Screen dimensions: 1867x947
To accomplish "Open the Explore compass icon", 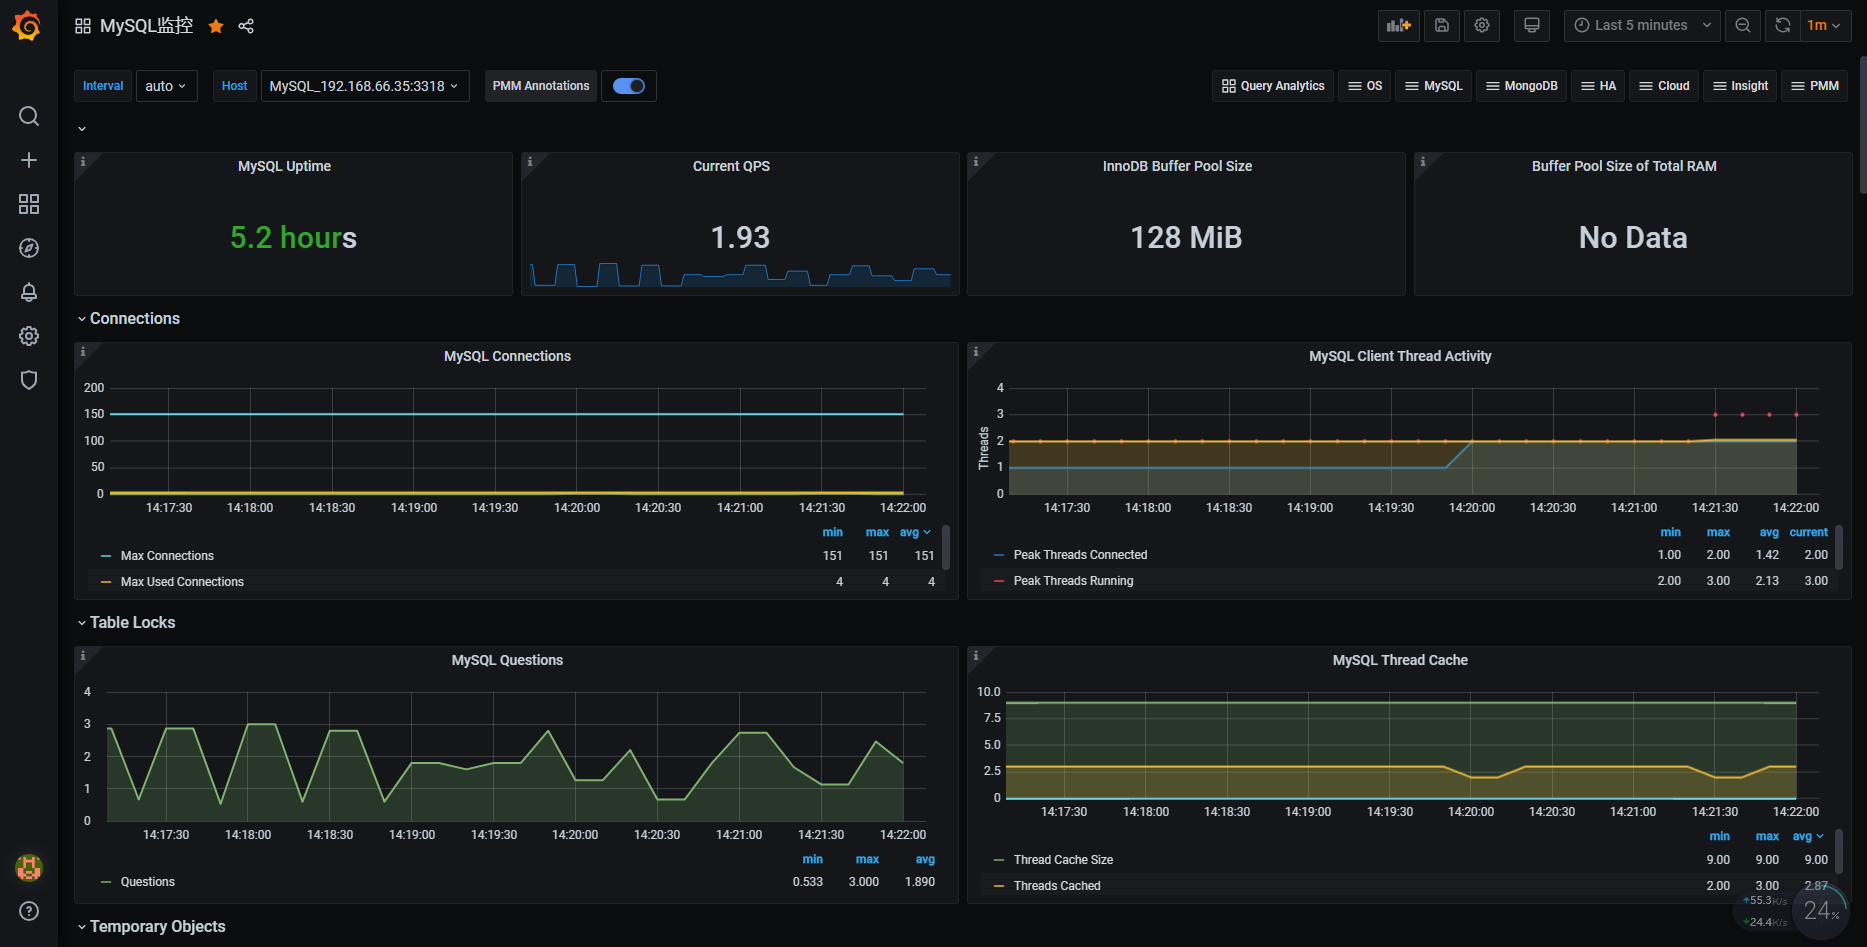I will click(29, 248).
